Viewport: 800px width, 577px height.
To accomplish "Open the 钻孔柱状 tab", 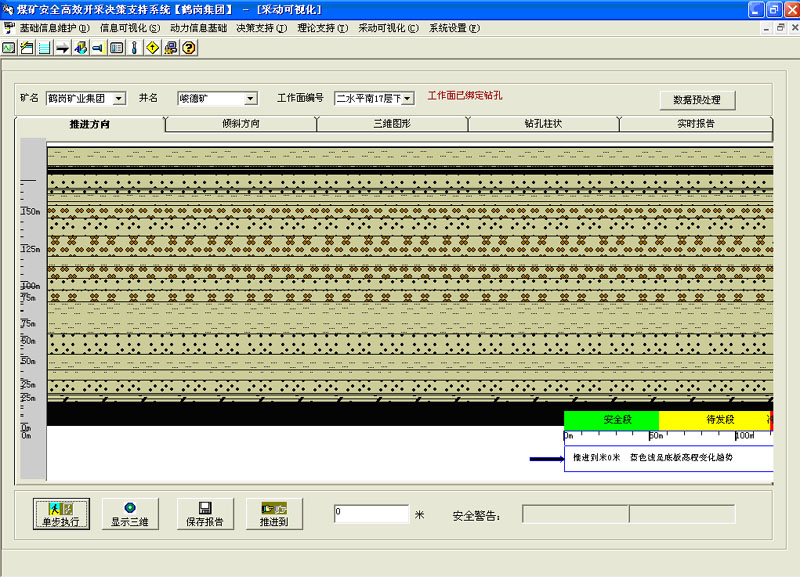I will point(543,124).
